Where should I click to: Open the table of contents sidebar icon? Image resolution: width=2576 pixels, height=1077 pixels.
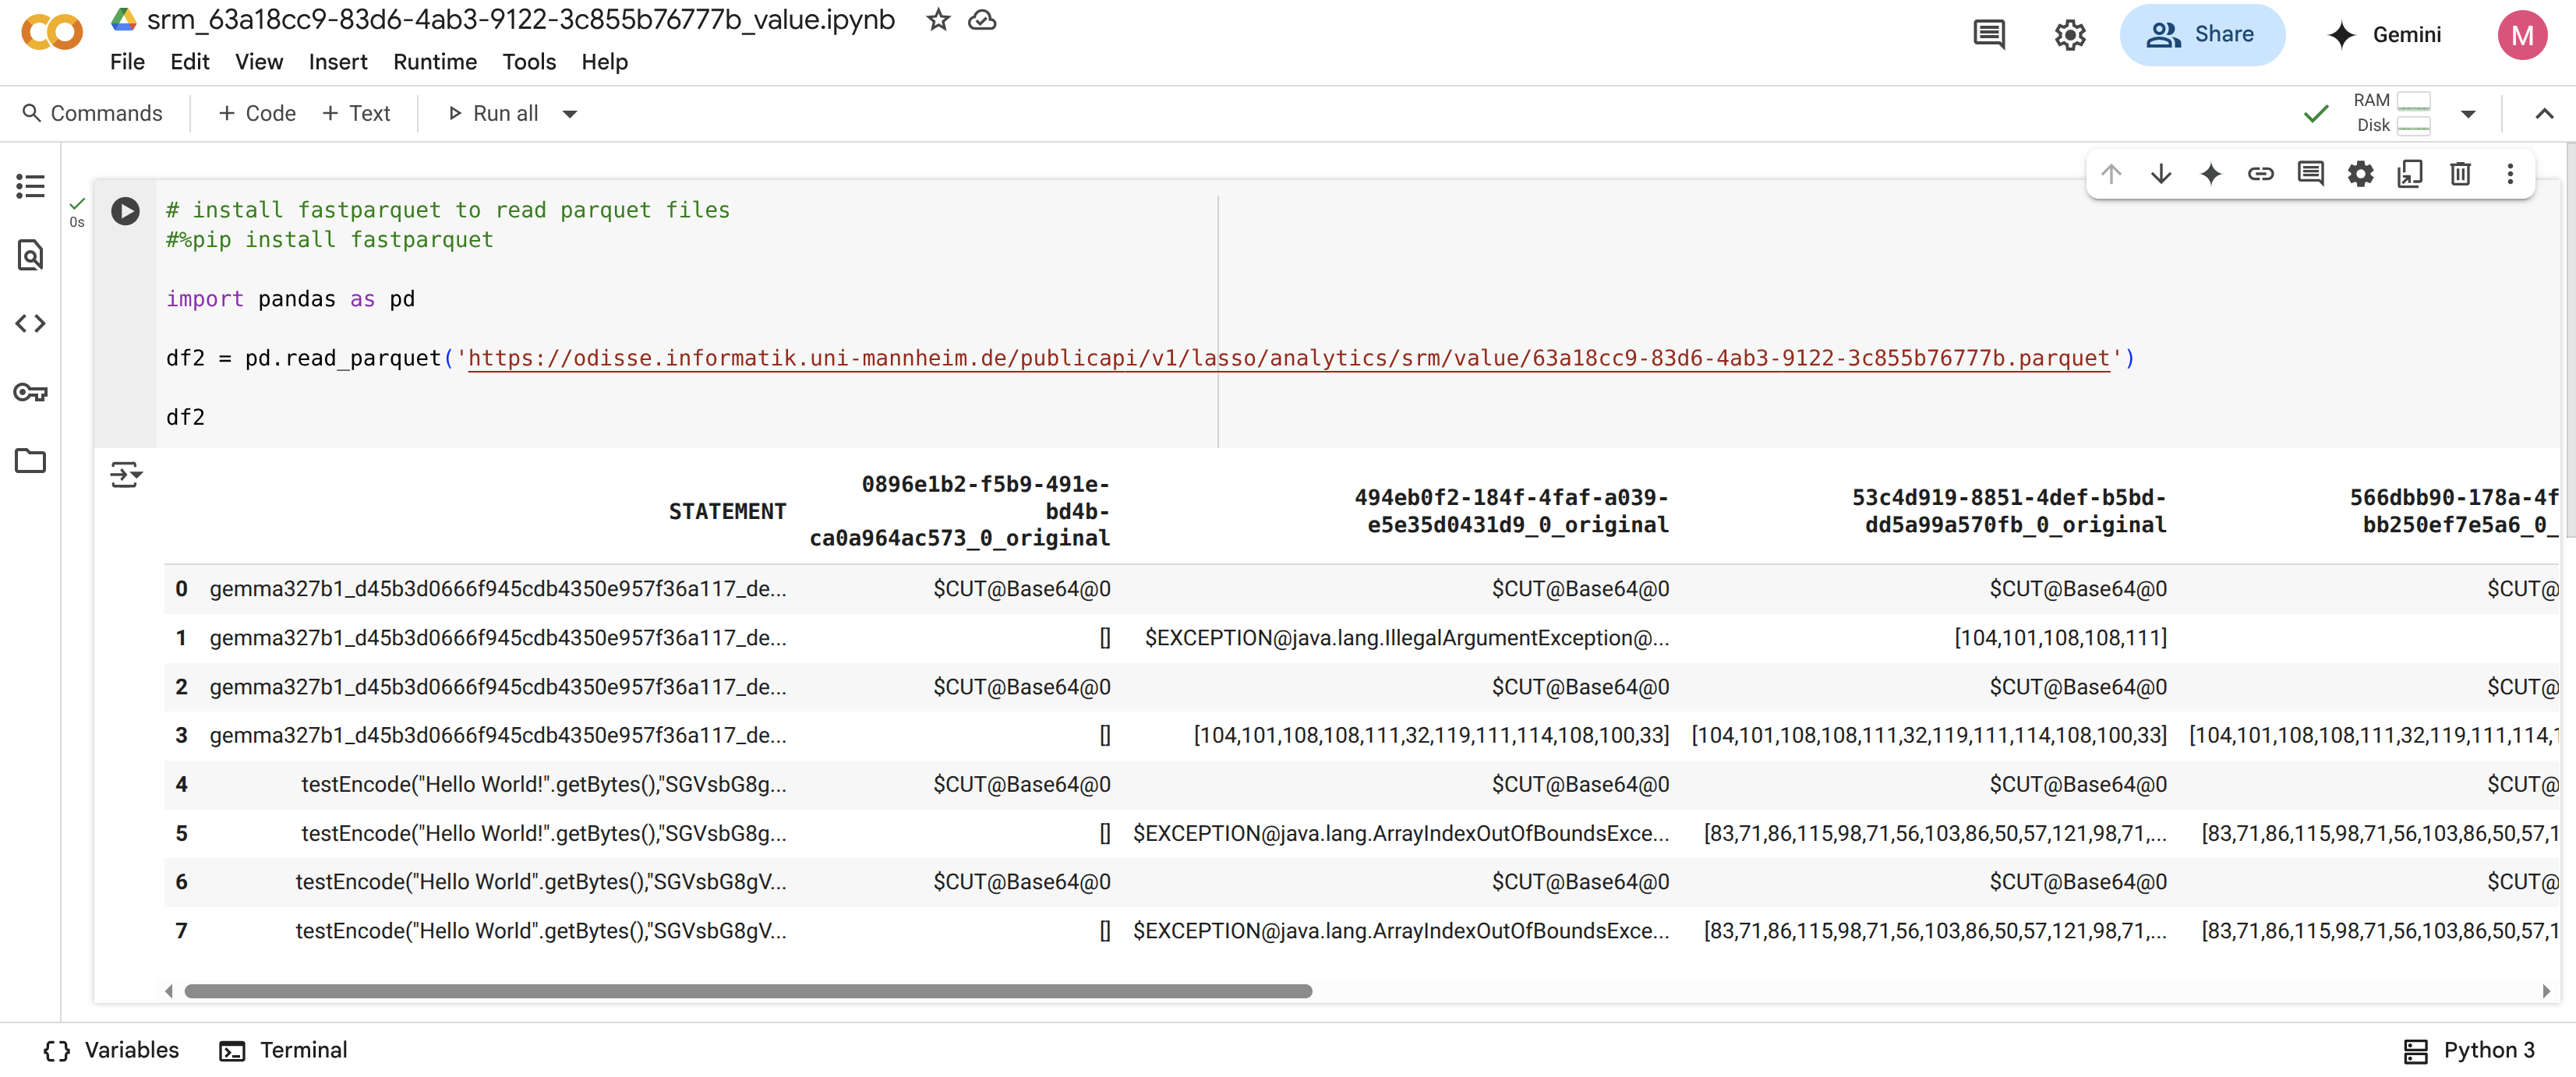[30, 186]
